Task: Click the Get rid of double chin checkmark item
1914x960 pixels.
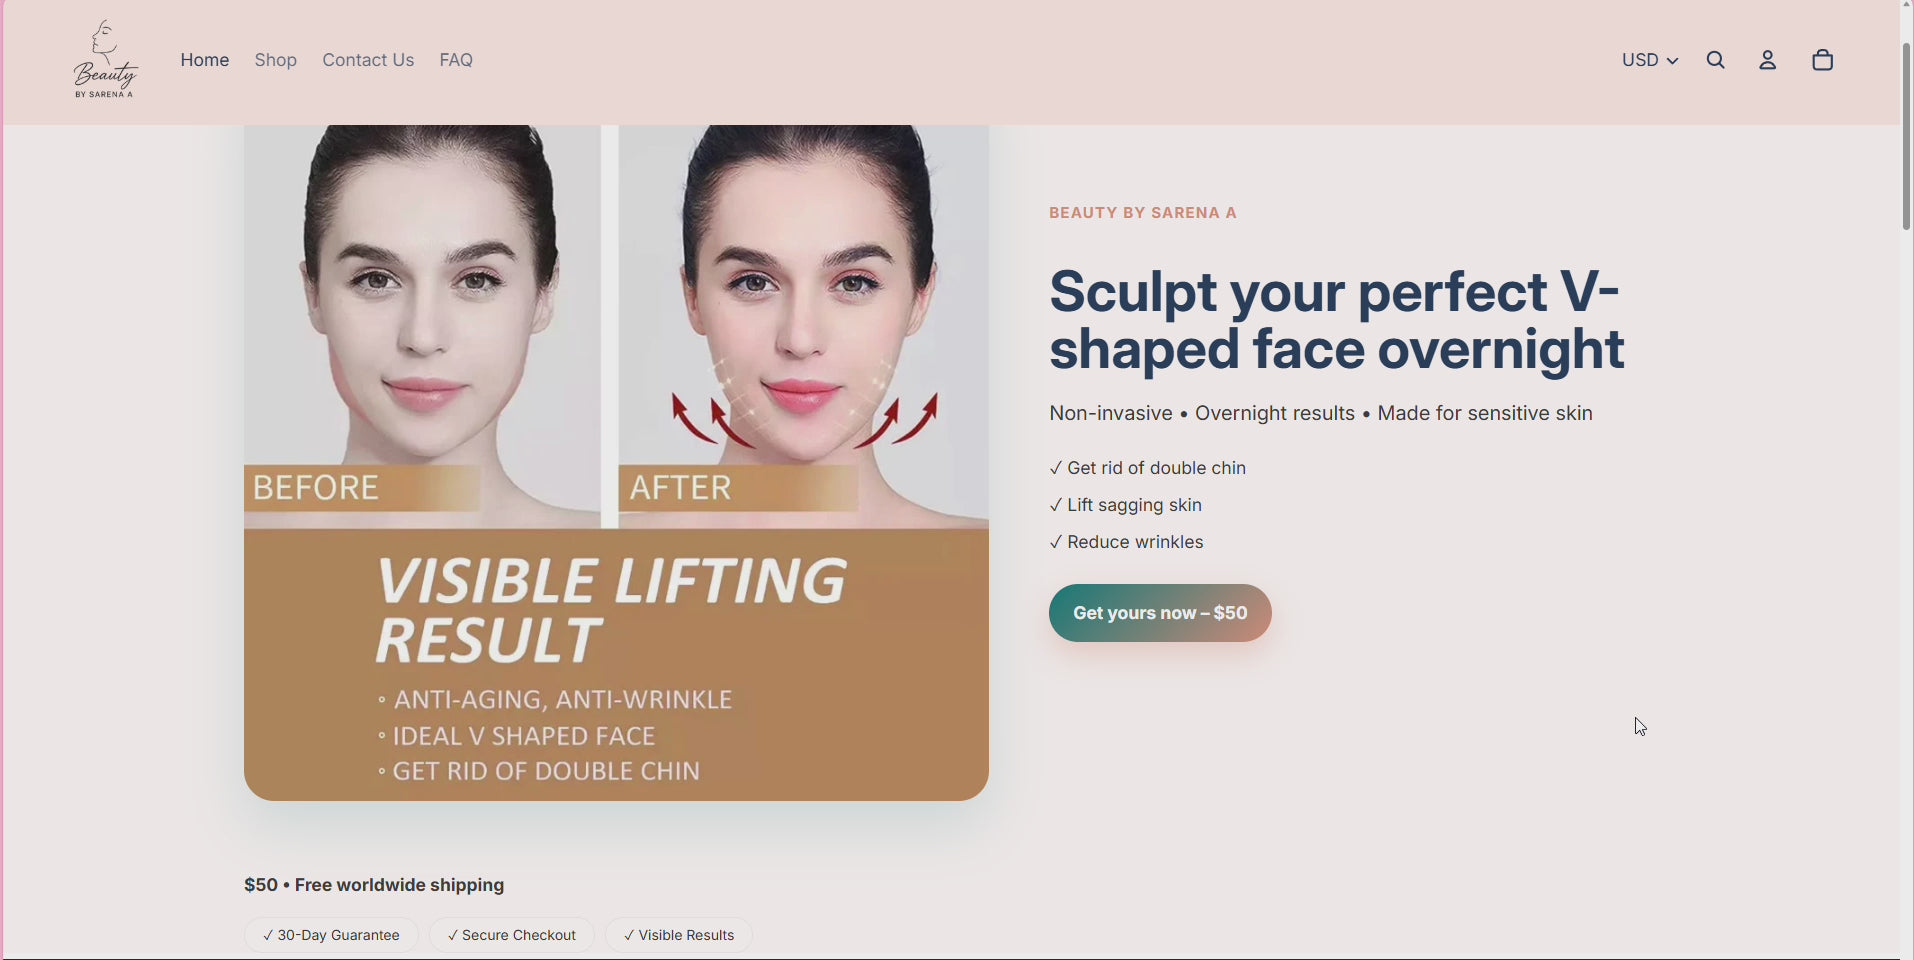Action: pyautogui.click(x=1148, y=468)
